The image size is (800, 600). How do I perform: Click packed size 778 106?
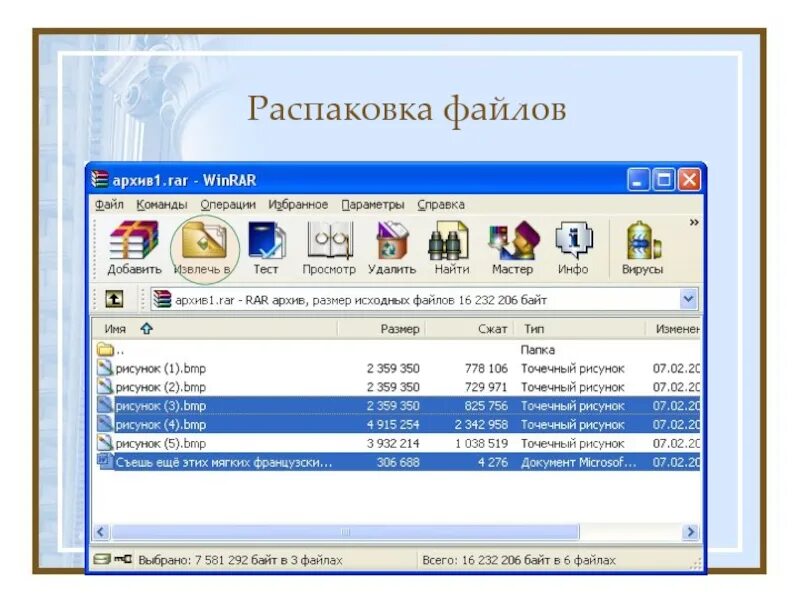[x=486, y=368]
